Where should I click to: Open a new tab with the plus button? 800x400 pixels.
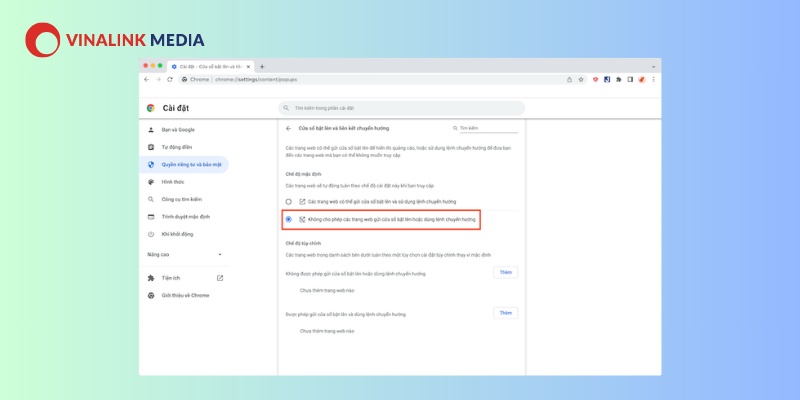pyautogui.click(x=262, y=67)
